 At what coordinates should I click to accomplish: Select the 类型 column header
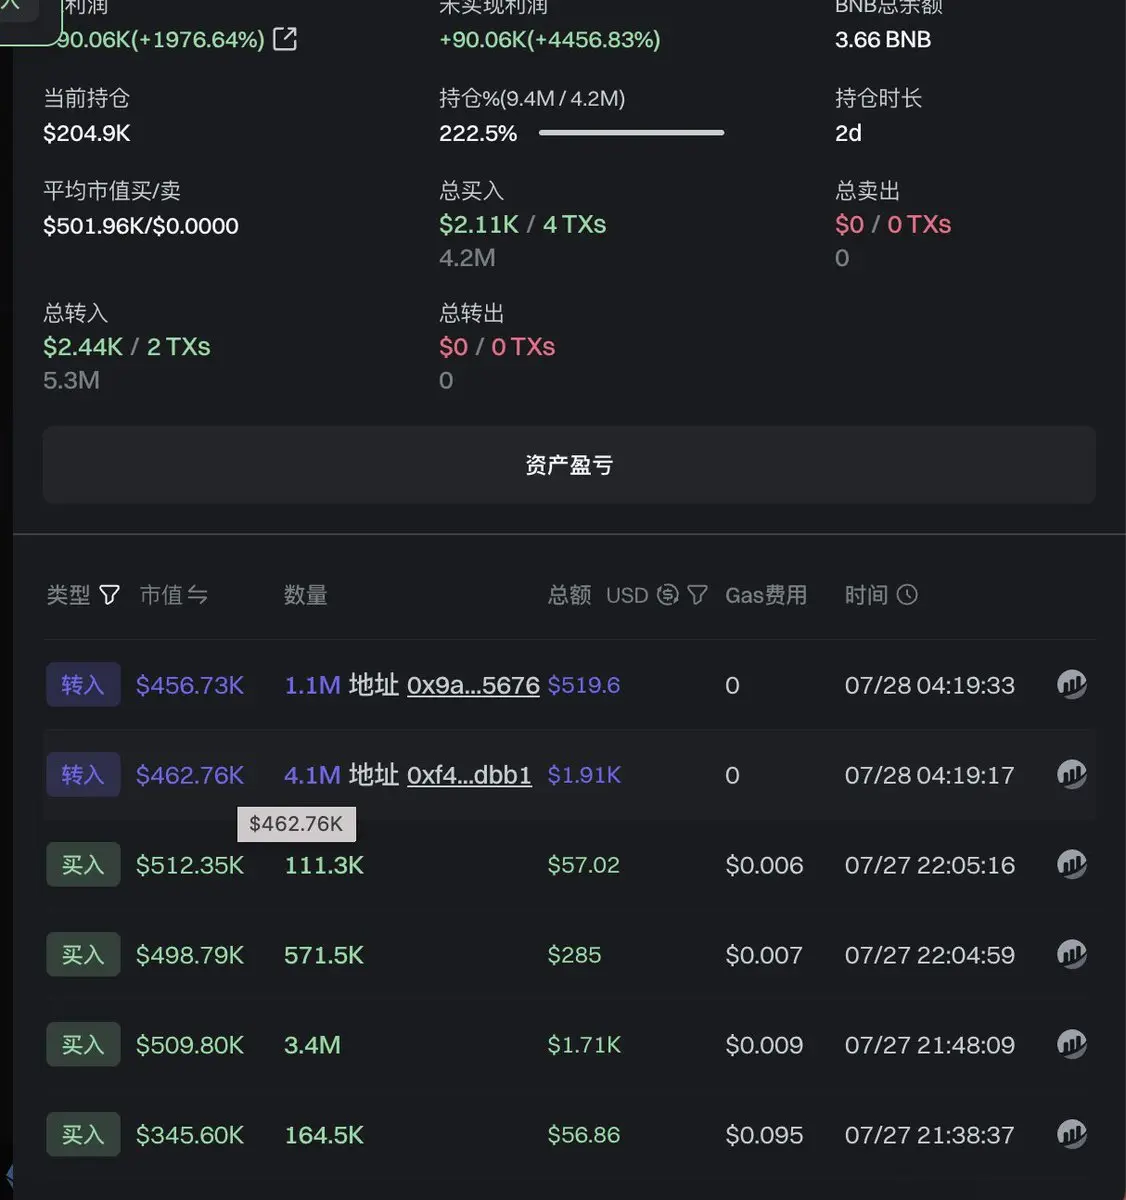click(x=68, y=595)
